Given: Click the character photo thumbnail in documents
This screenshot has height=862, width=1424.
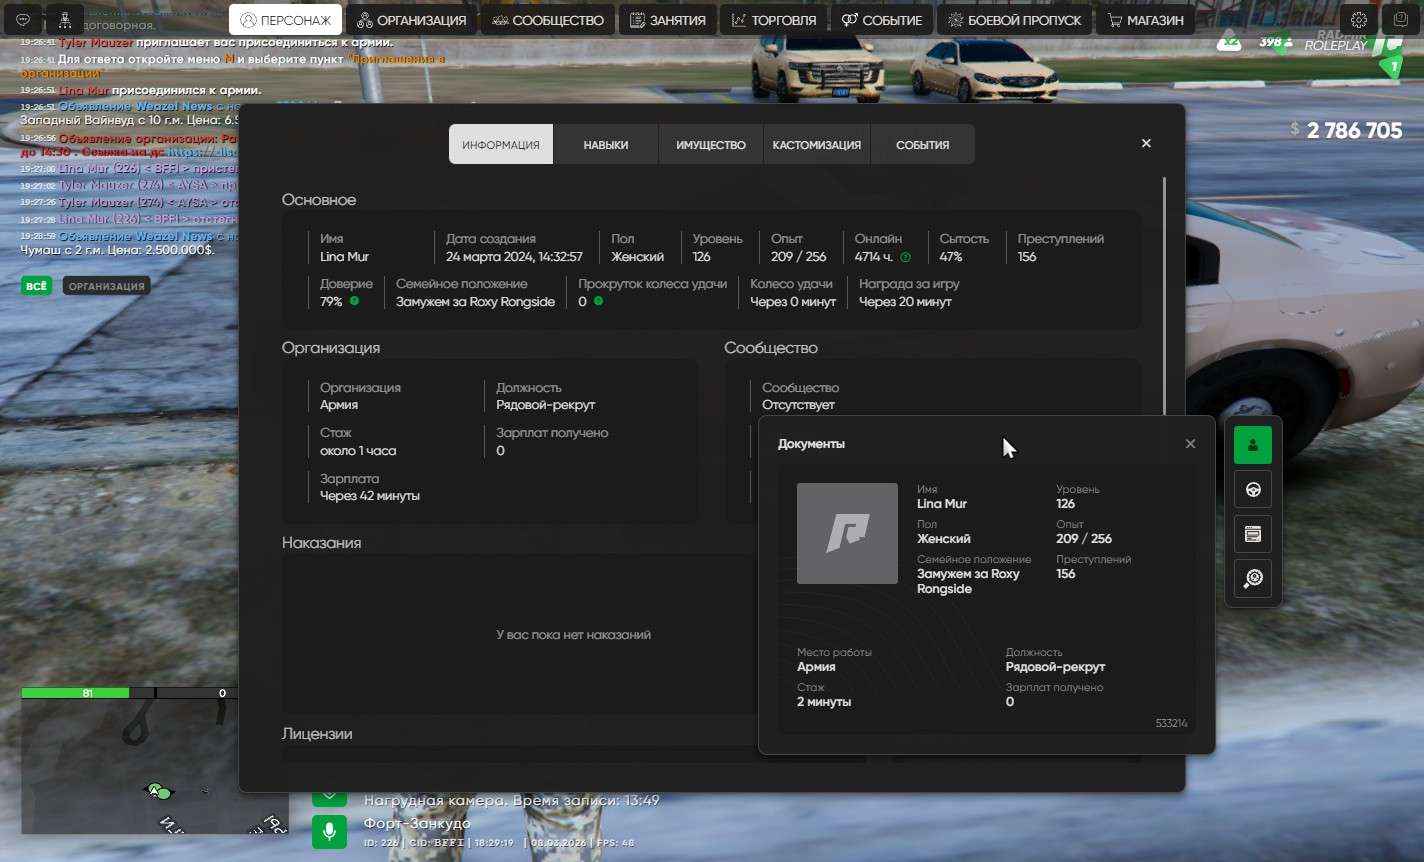Looking at the screenshot, I should click(847, 533).
